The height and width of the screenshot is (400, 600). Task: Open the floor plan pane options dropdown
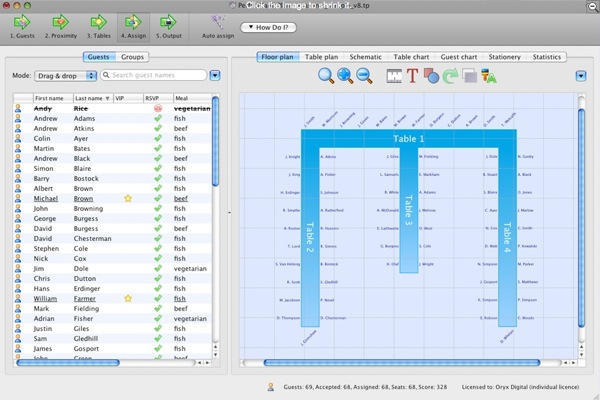(581, 75)
